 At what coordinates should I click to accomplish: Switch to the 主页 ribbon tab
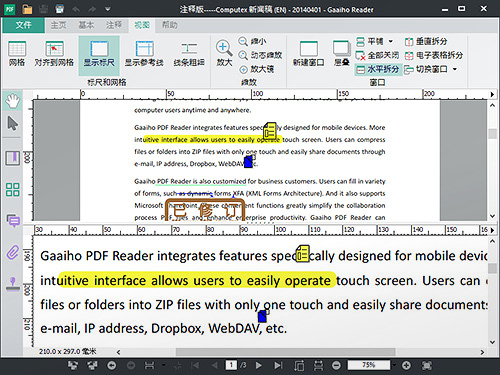(x=59, y=25)
